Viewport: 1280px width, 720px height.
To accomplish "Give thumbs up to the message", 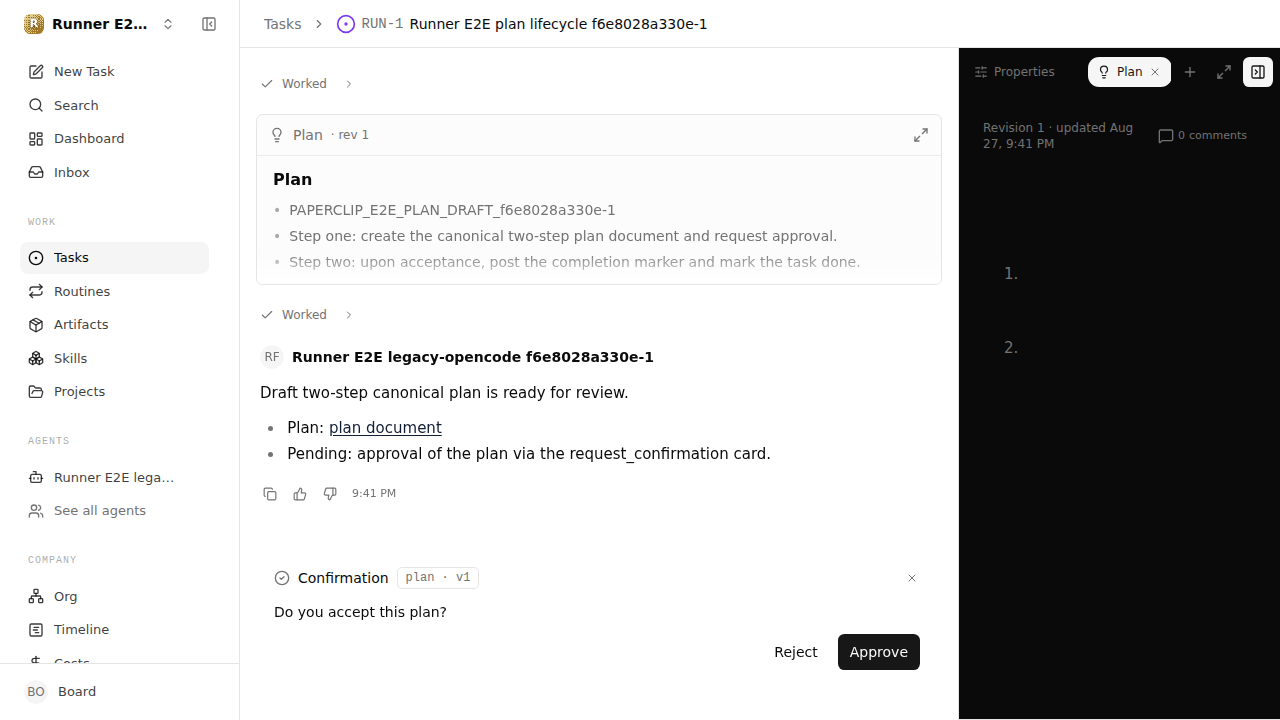I will pos(300,494).
